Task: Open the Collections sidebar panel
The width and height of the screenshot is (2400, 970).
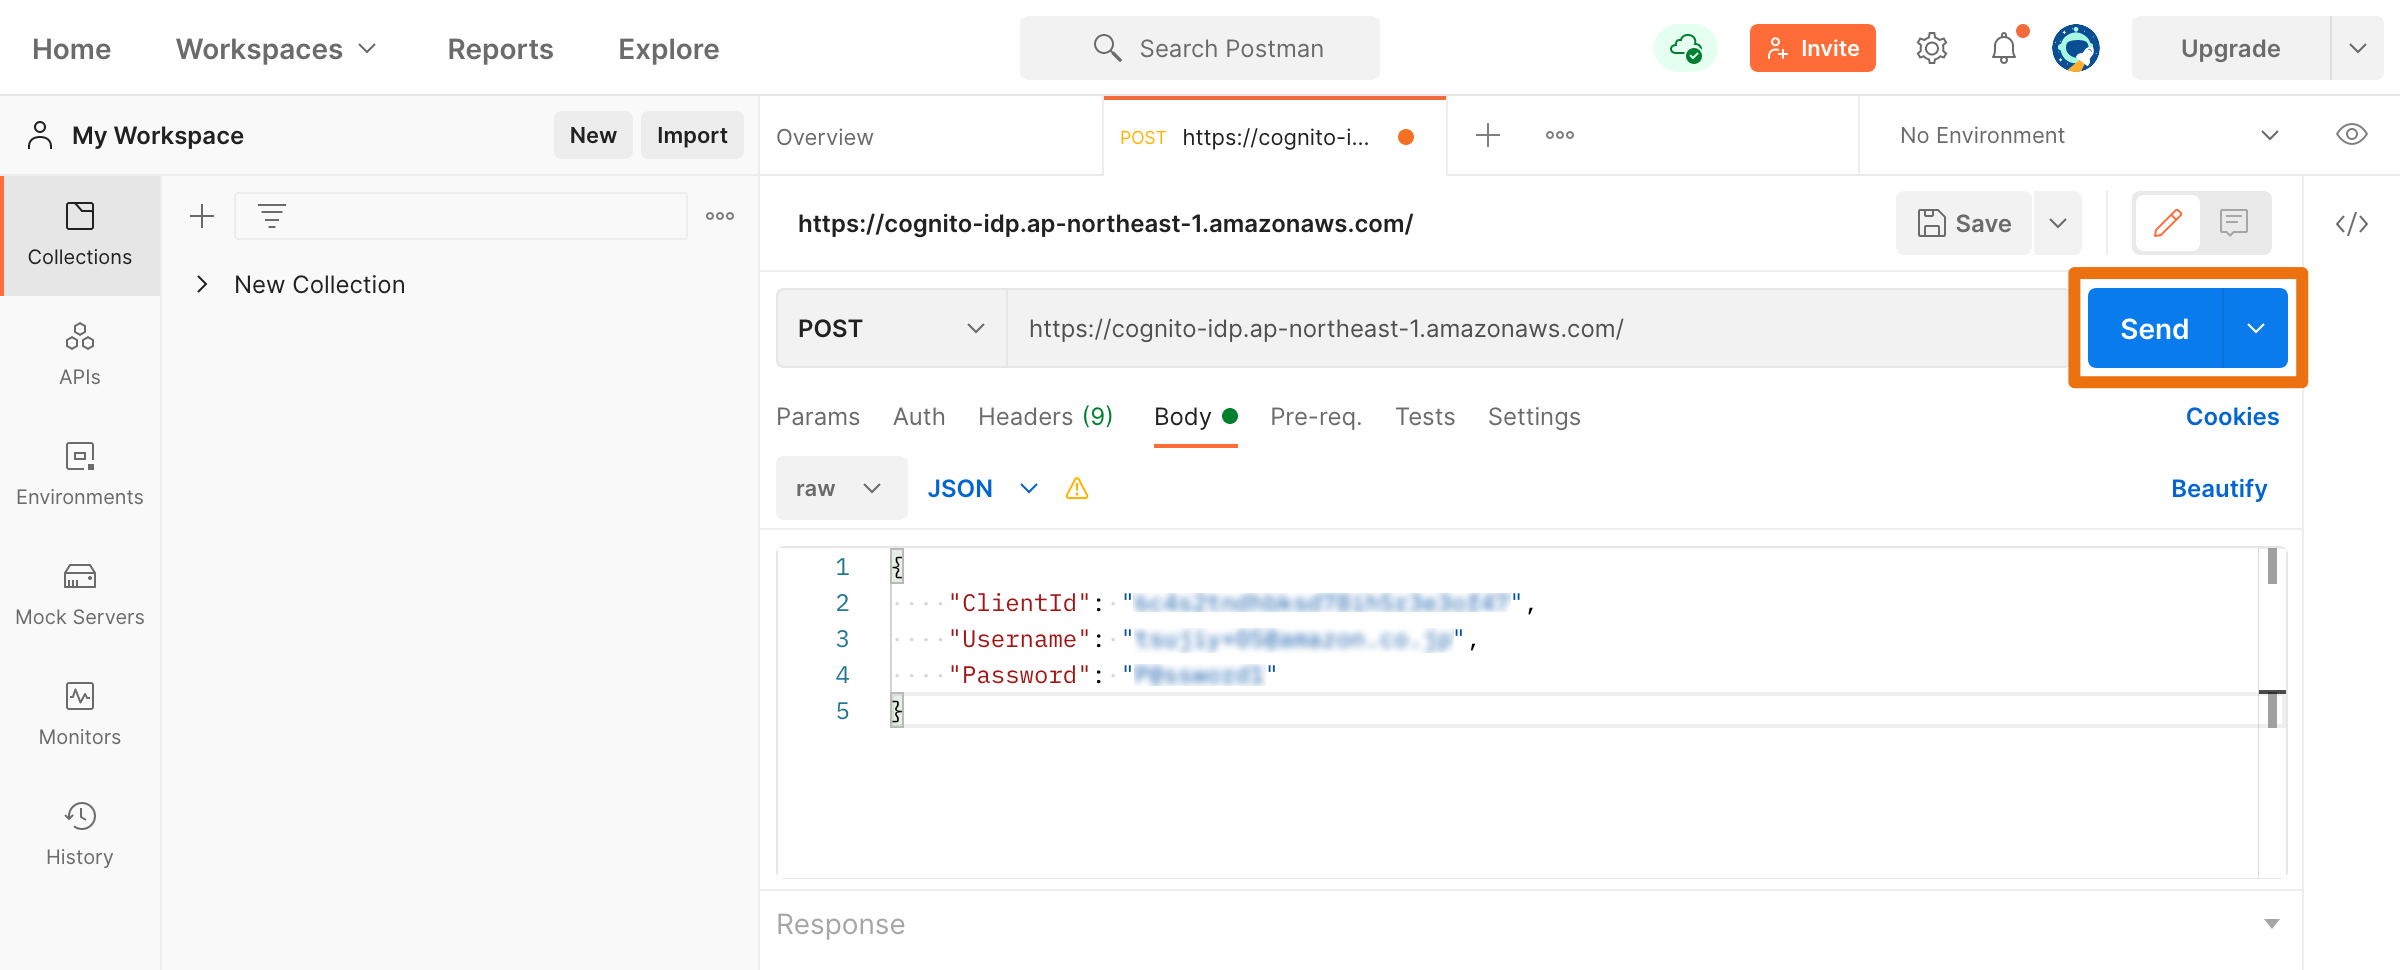Action: pos(80,236)
